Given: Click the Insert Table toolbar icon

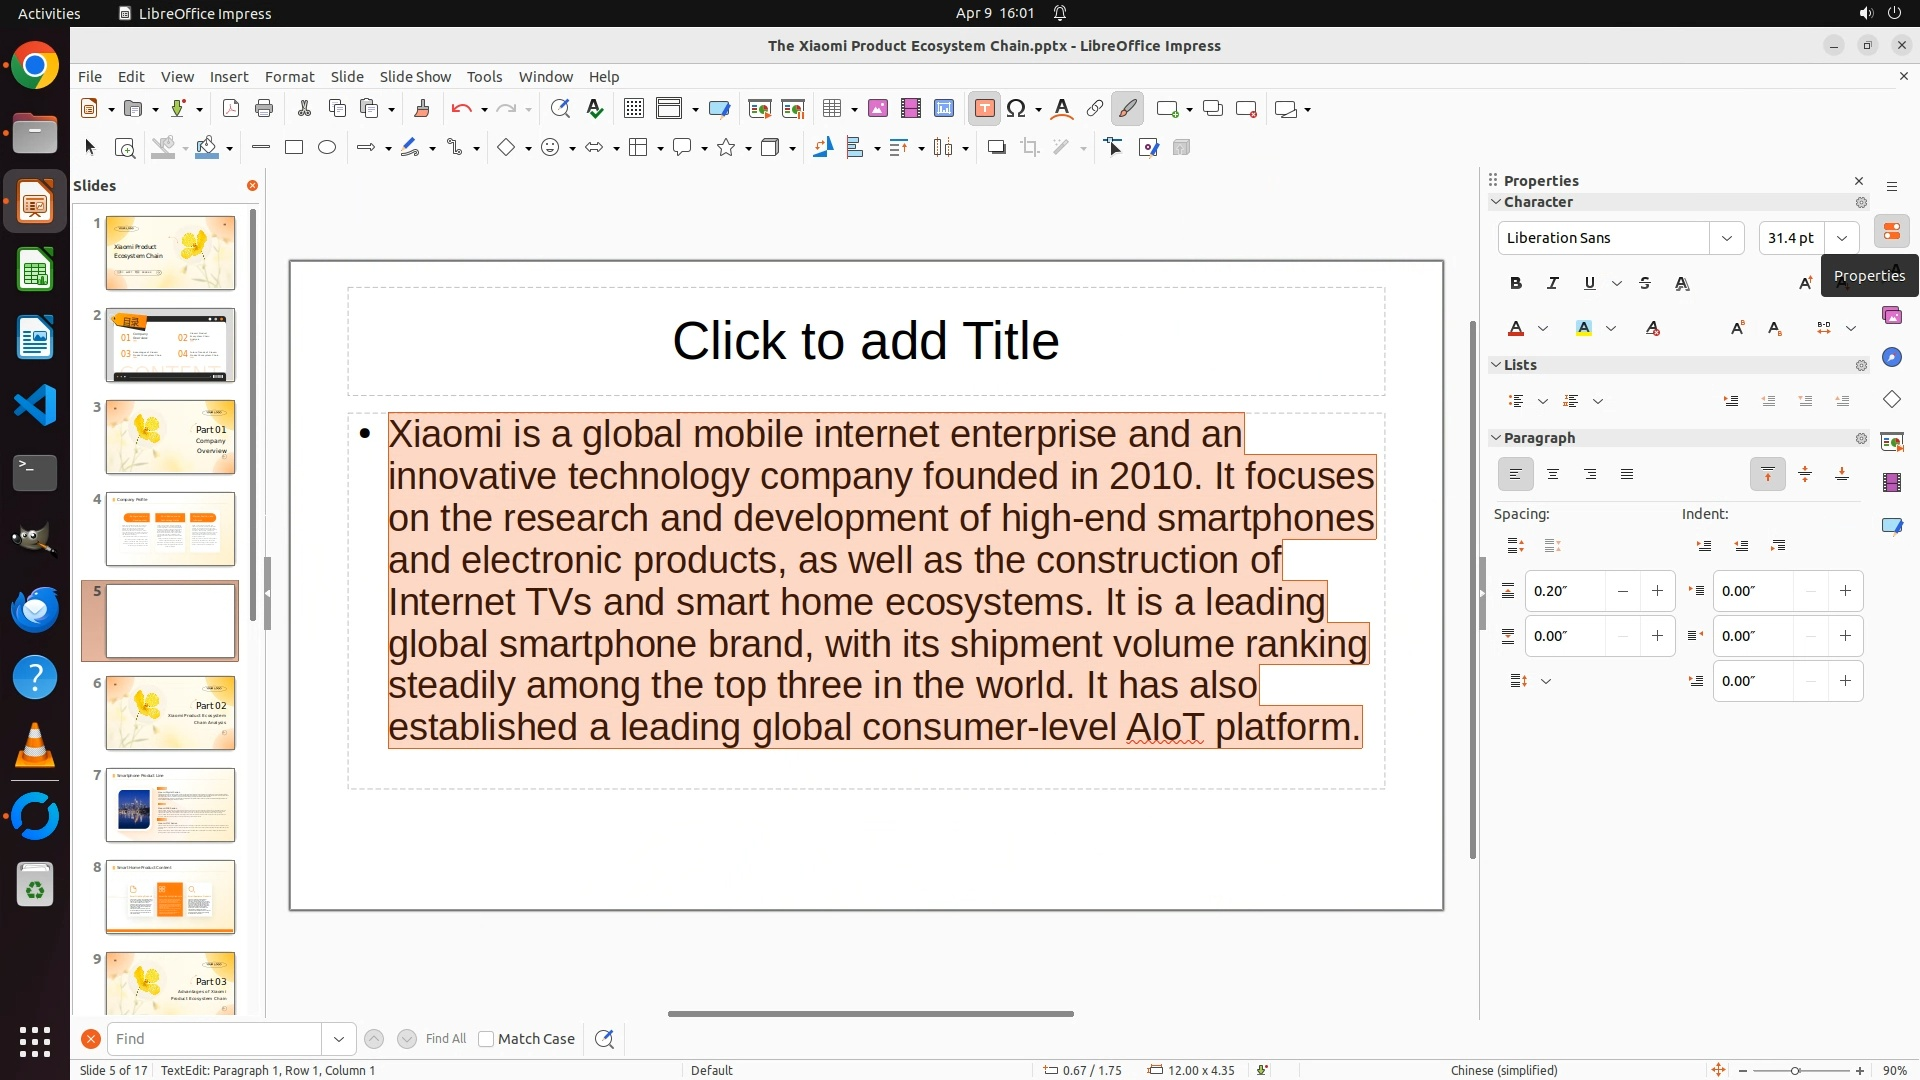Looking at the screenshot, I should [x=832, y=109].
